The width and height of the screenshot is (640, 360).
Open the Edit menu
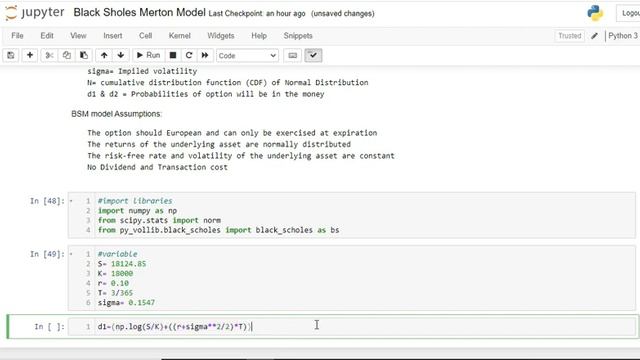[47, 36]
